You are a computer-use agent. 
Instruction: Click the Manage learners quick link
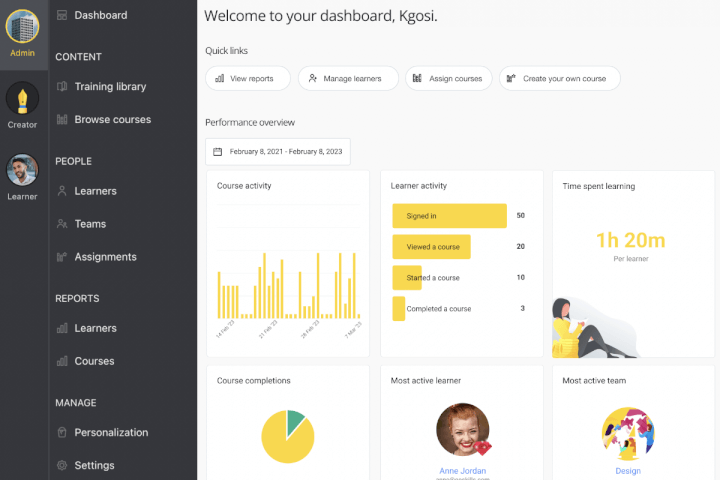tap(348, 79)
